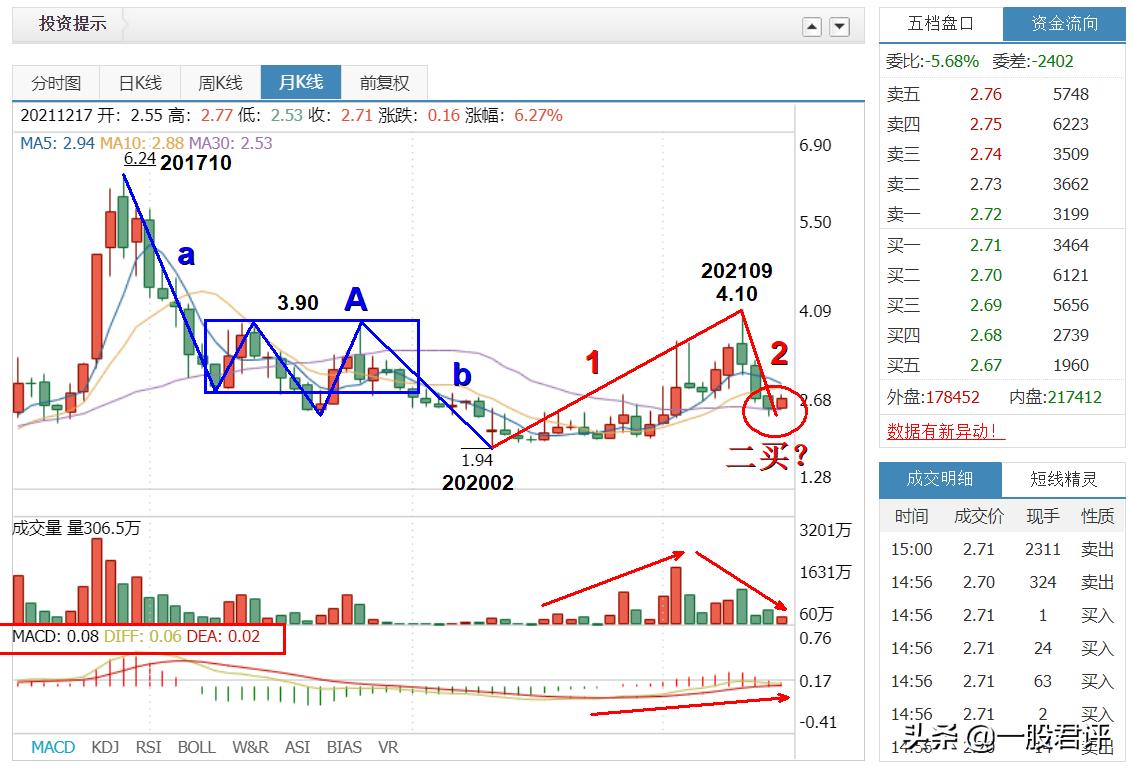Viewport: 1133px width, 774px height.
Task: Click the 现手 column header
Action: point(1043,516)
